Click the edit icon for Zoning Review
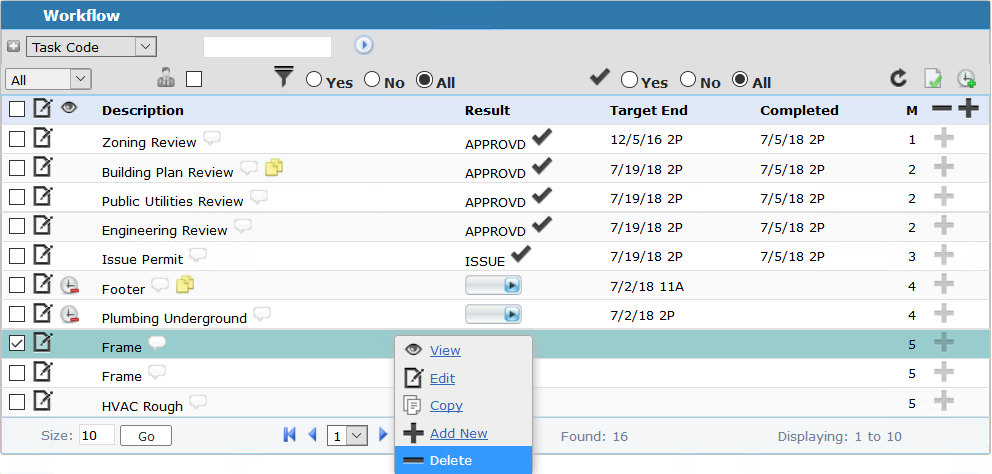Image resolution: width=992 pixels, height=474 pixels. point(43,139)
